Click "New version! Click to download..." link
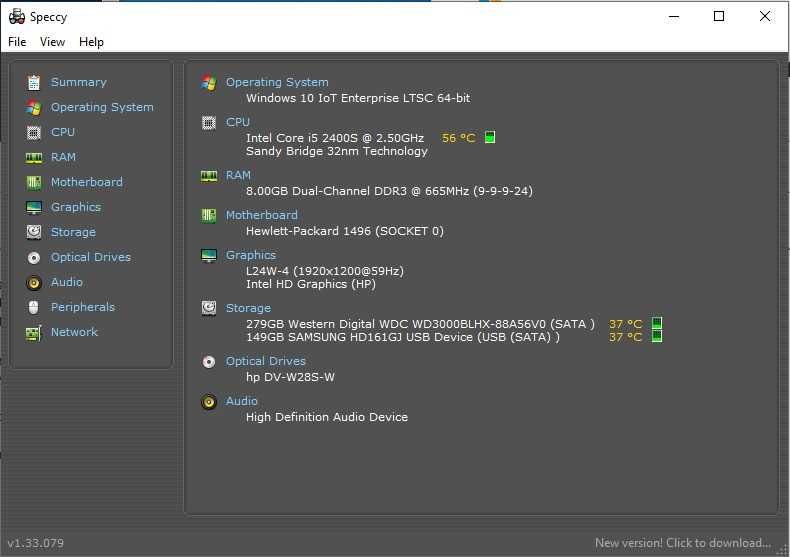This screenshot has width=790, height=557. coord(683,543)
